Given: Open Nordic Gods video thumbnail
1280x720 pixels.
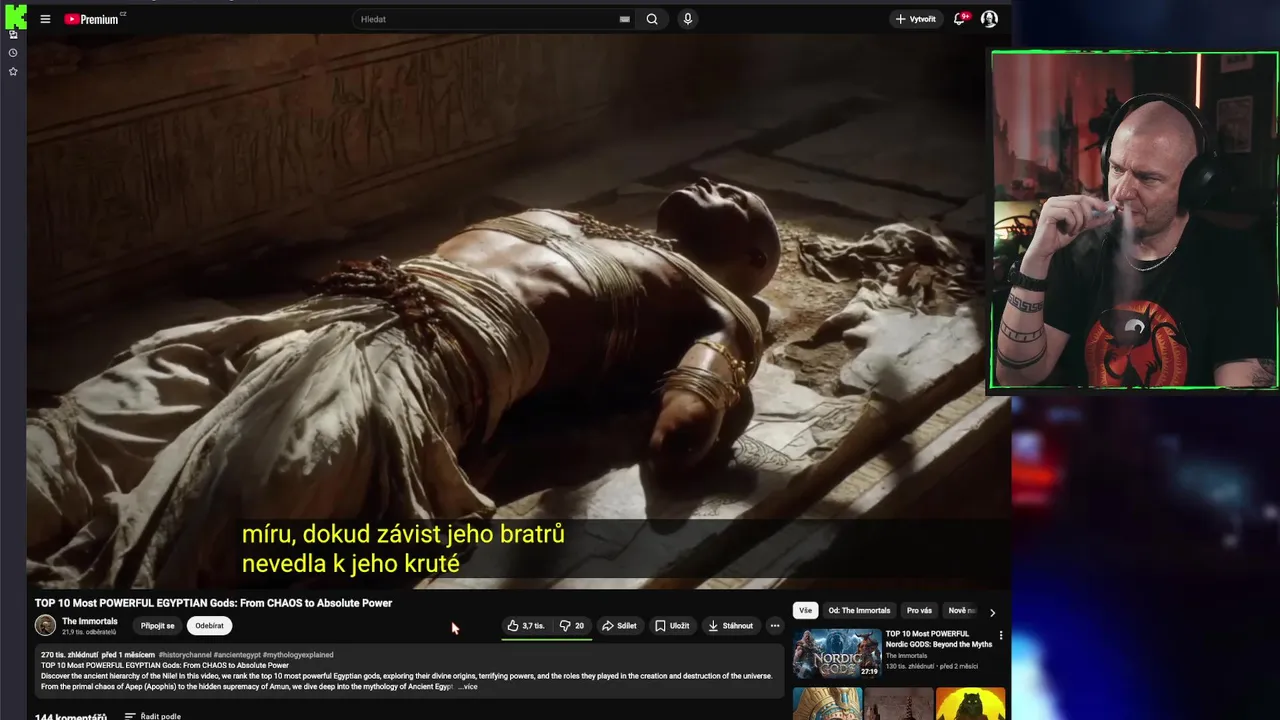Looking at the screenshot, I should click(x=837, y=654).
